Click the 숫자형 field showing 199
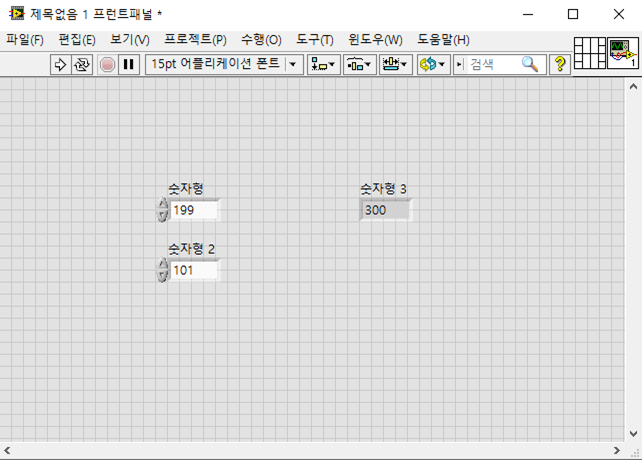Image resolution: width=642 pixels, height=460 pixels. click(194, 210)
